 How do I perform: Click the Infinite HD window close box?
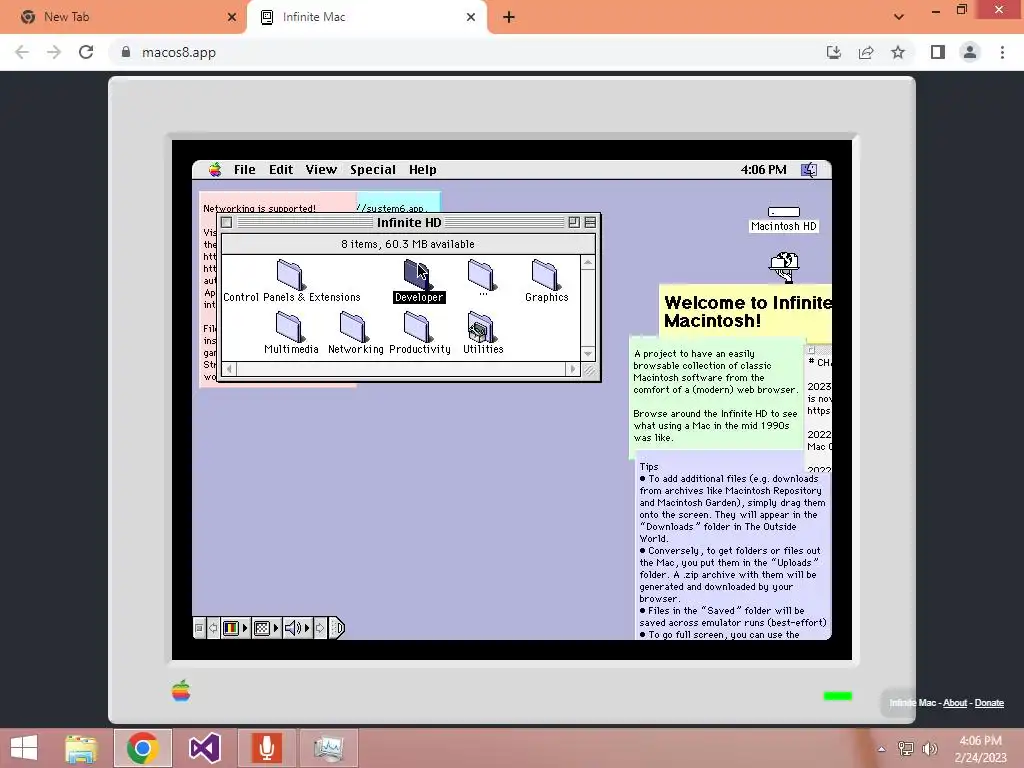click(x=227, y=223)
